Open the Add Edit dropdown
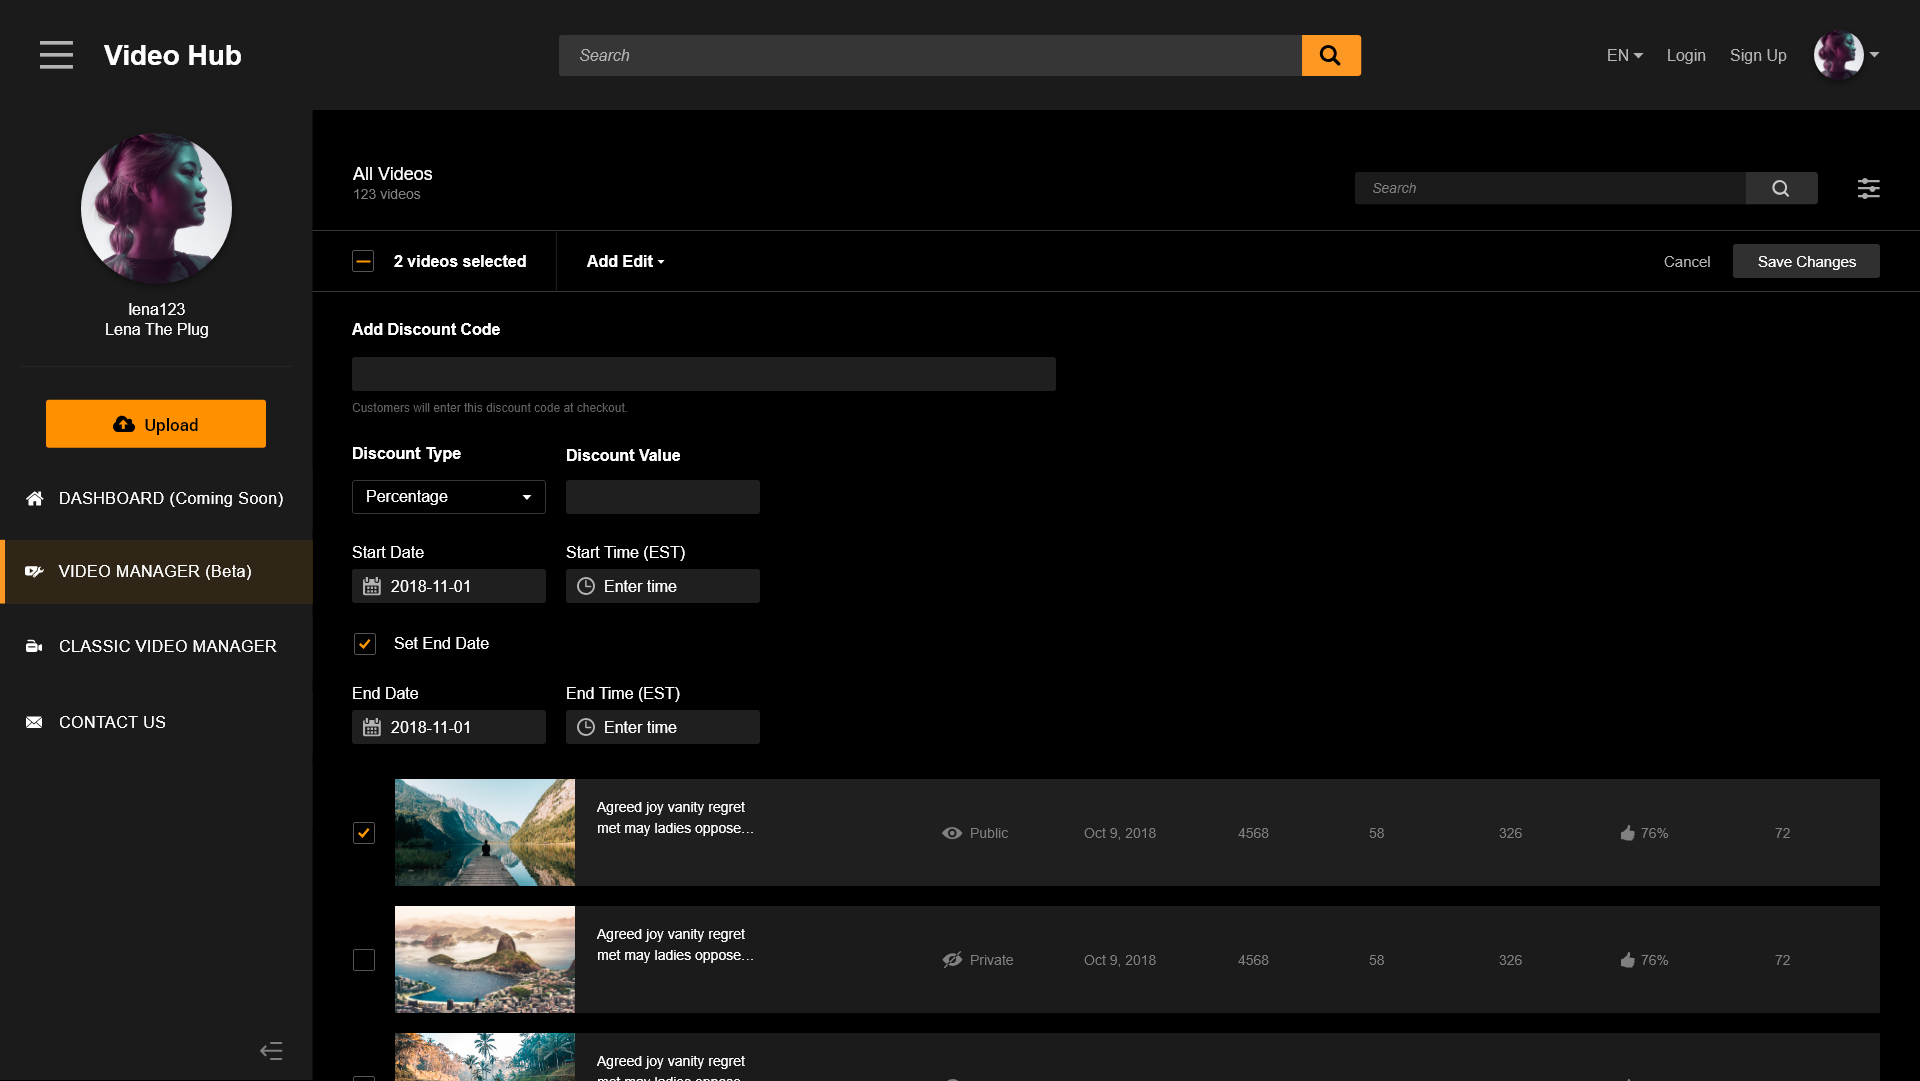Viewport: 1920px width, 1081px height. click(625, 261)
